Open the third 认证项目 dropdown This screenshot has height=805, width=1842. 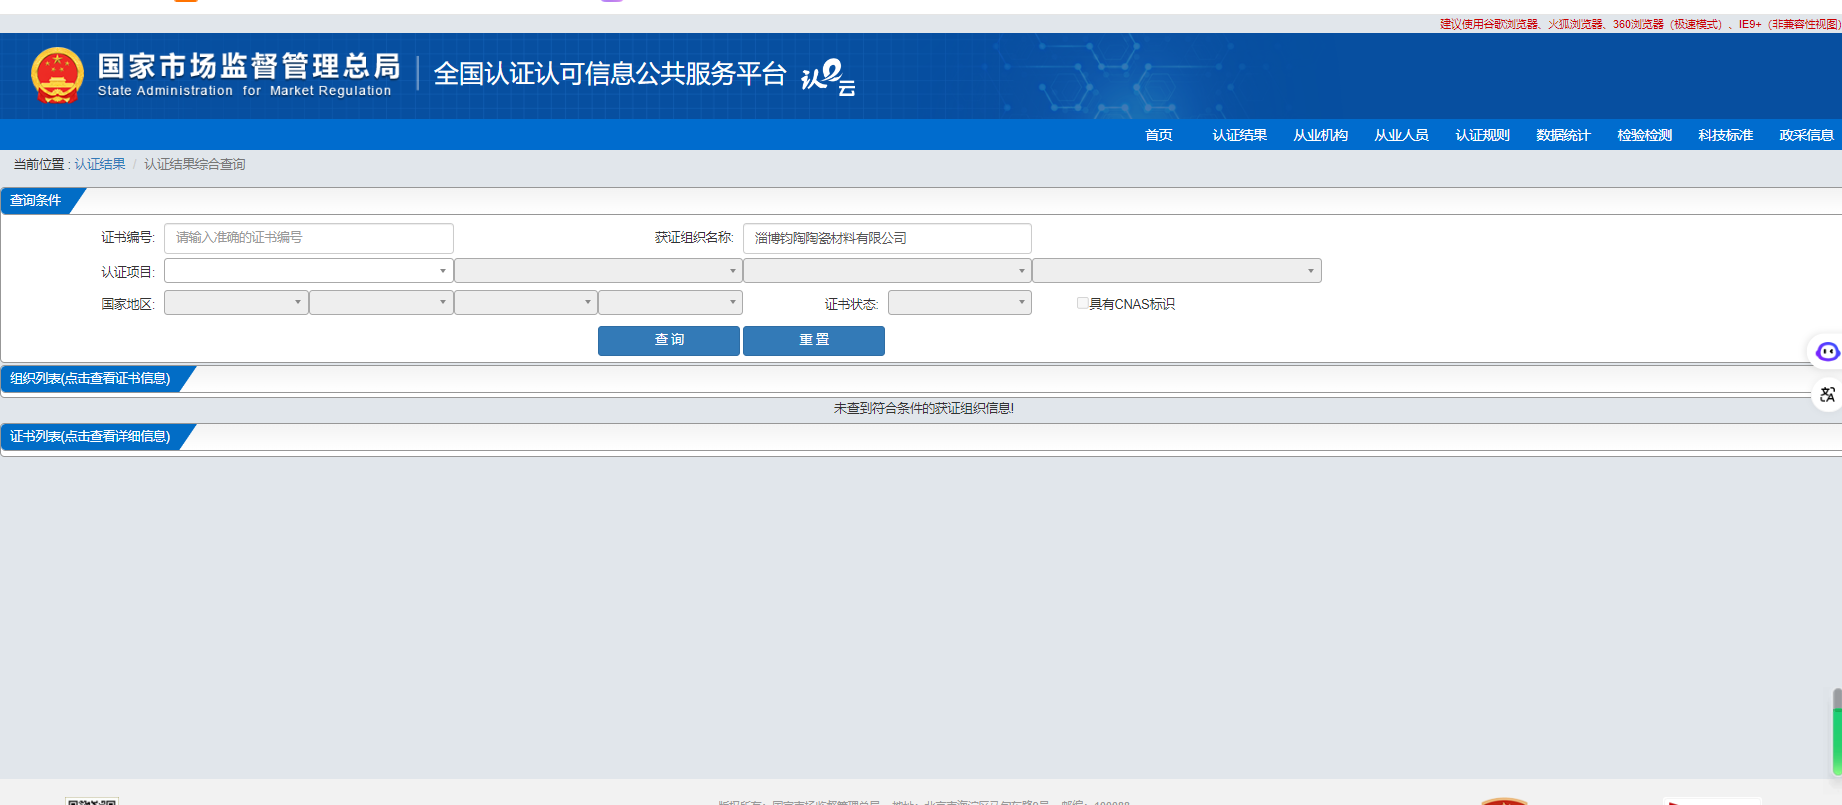pyautogui.click(x=887, y=271)
